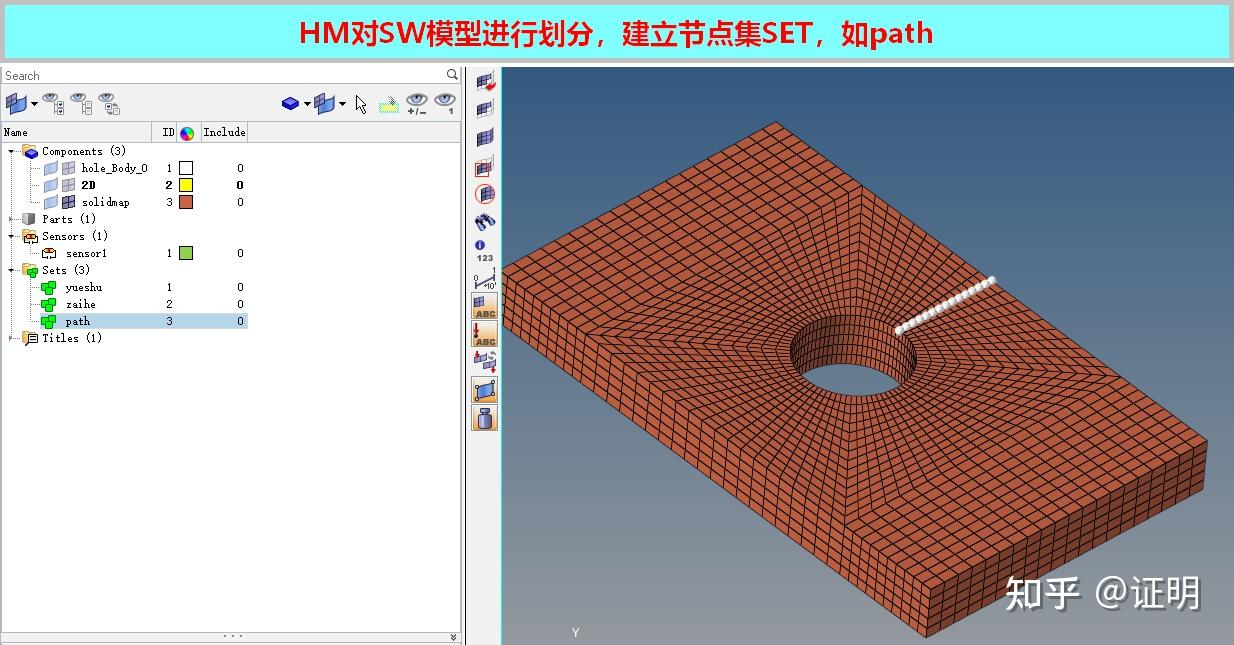1234x645 pixels.
Task: Select the pointer/selector arrow icon in browser toolbar
Action: click(x=360, y=103)
